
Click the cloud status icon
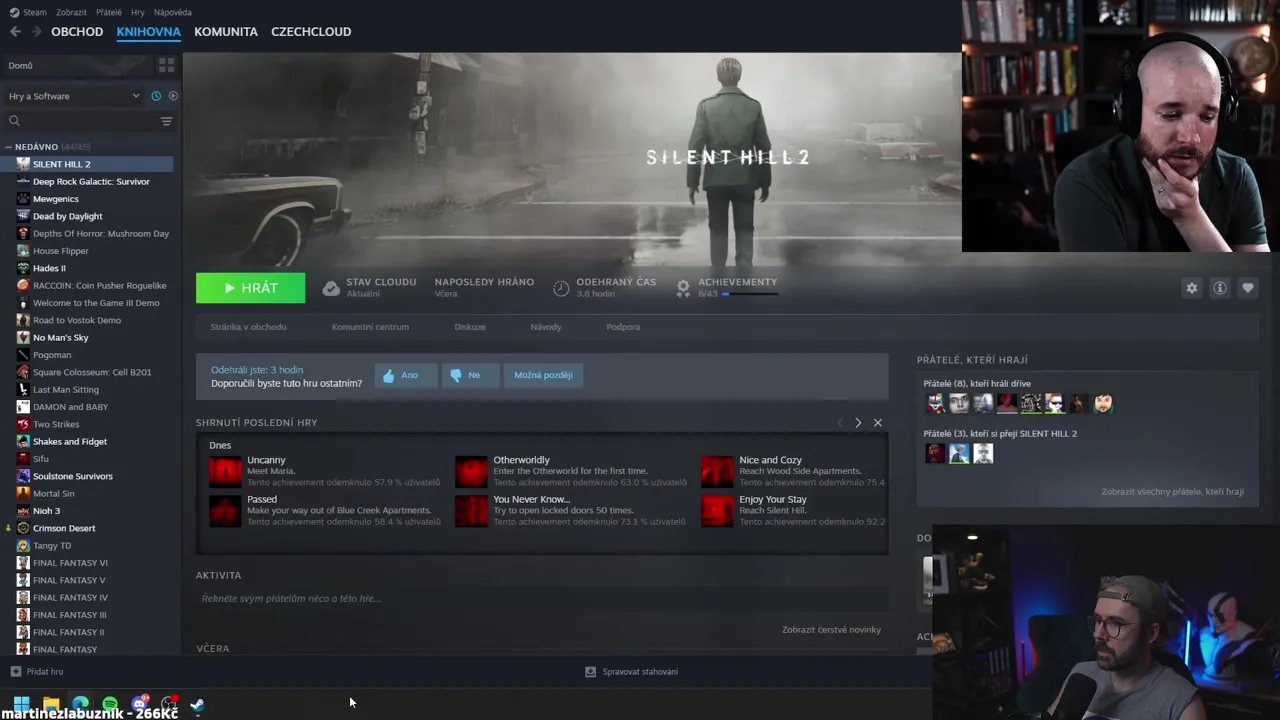click(x=331, y=288)
